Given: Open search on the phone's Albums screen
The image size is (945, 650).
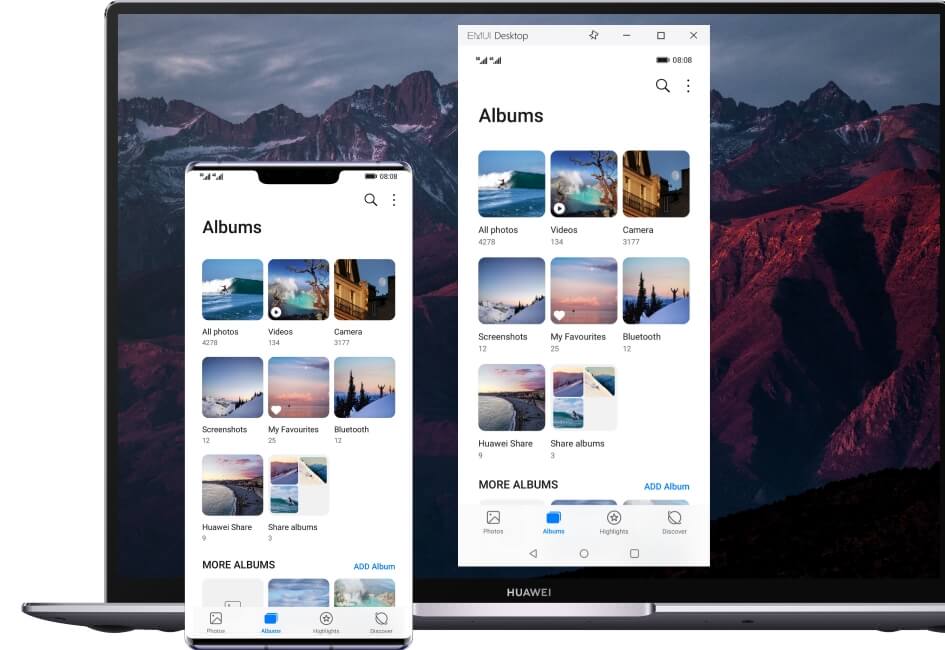Looking at the screenshot, I should coord(370,200).
